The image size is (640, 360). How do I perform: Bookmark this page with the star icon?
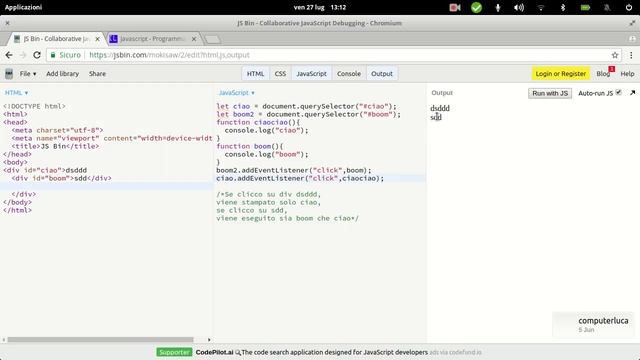(615, 55)
